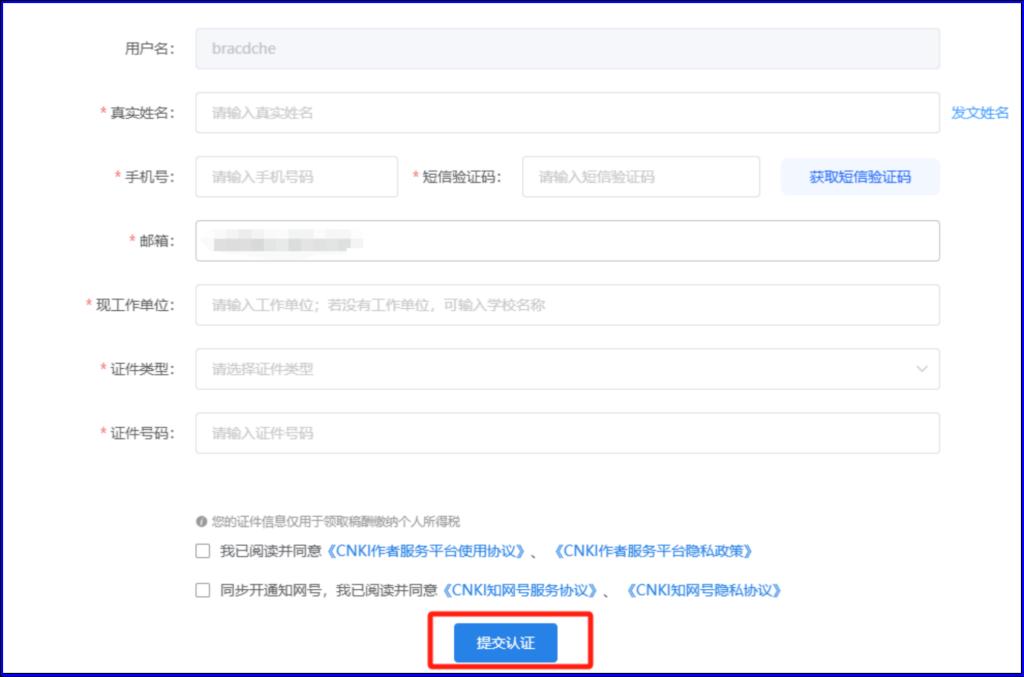
Task: Click the 您的证件信息仅用于领取稿酬 notice text
Action: coord(335,522)
